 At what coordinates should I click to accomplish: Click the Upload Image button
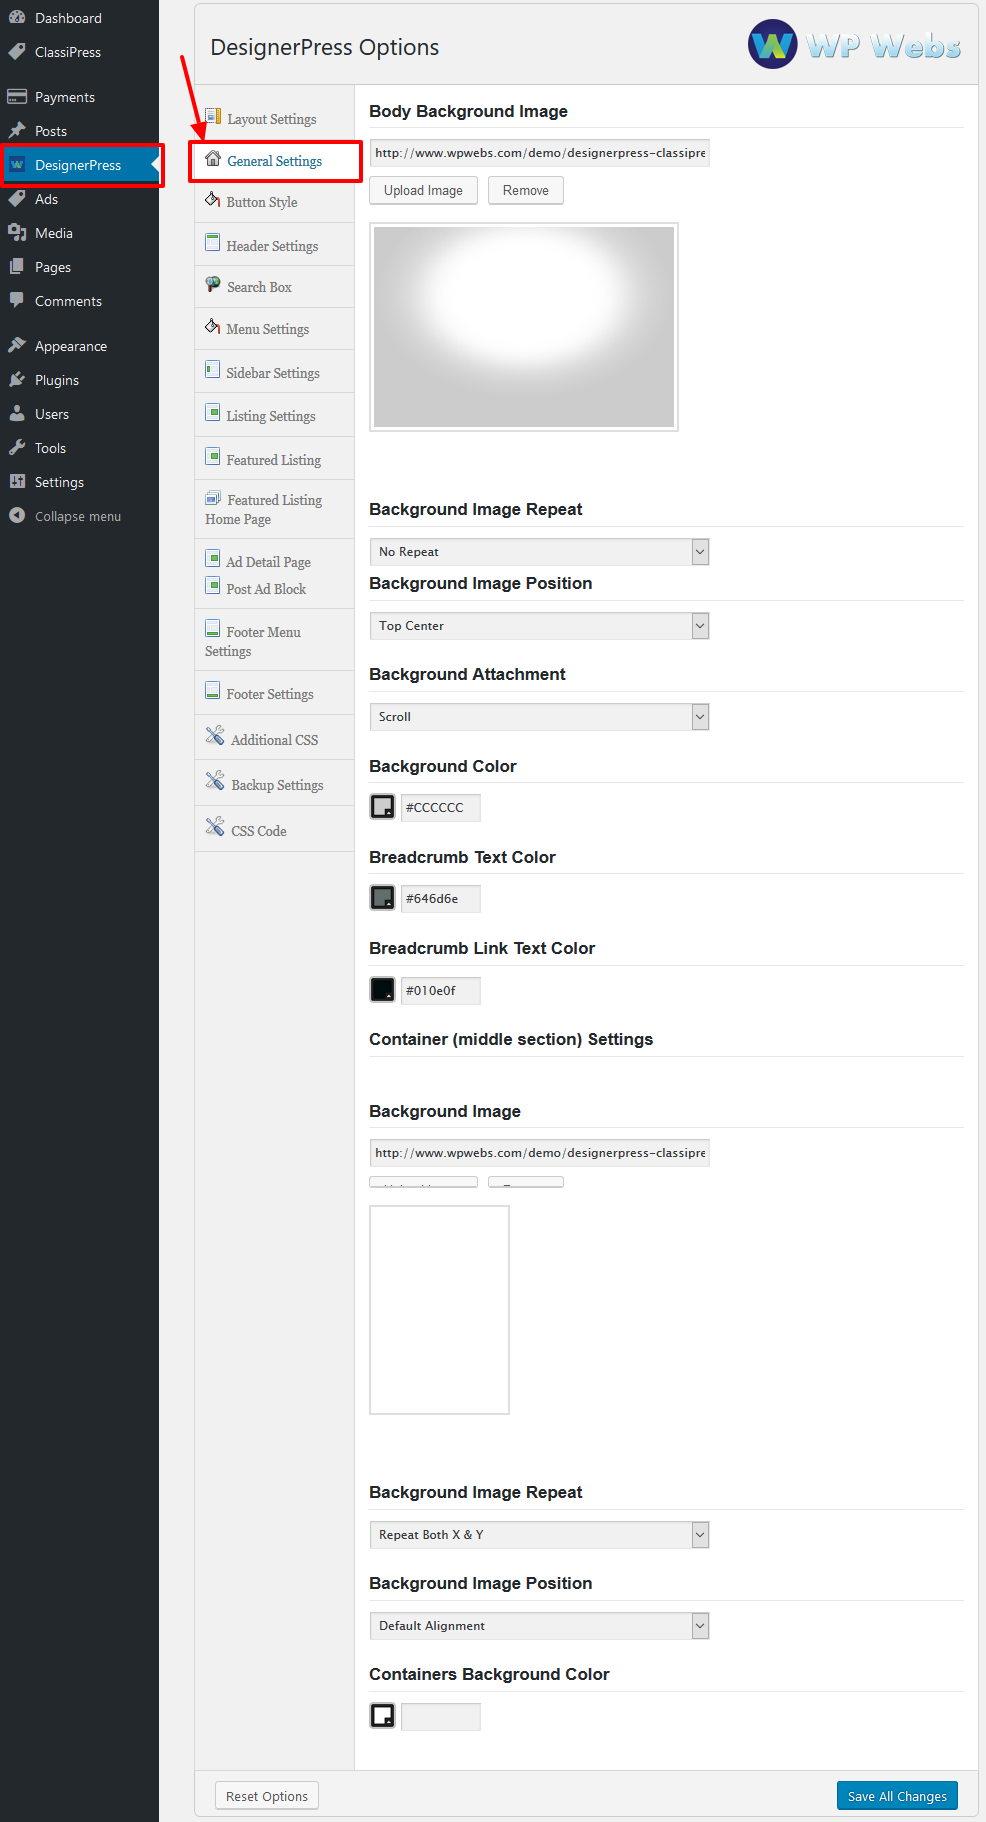tap(423, 190)
